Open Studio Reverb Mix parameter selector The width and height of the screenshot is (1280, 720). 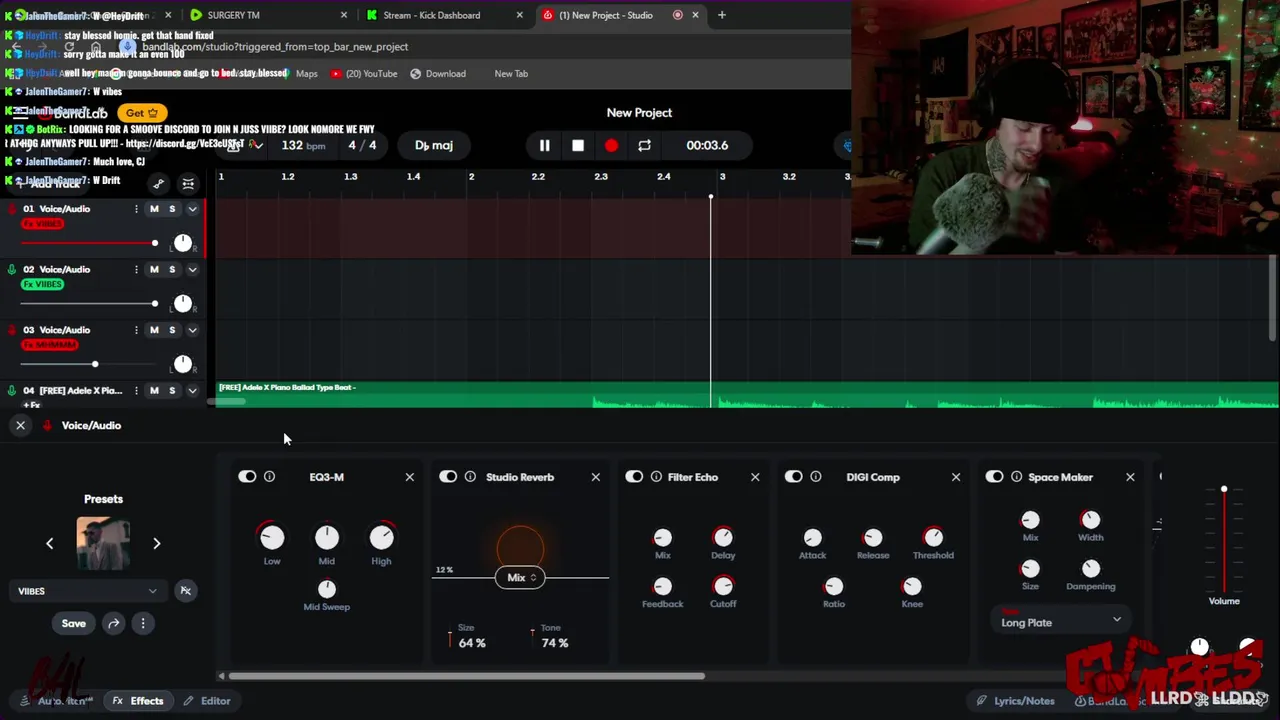coord(520,577)
